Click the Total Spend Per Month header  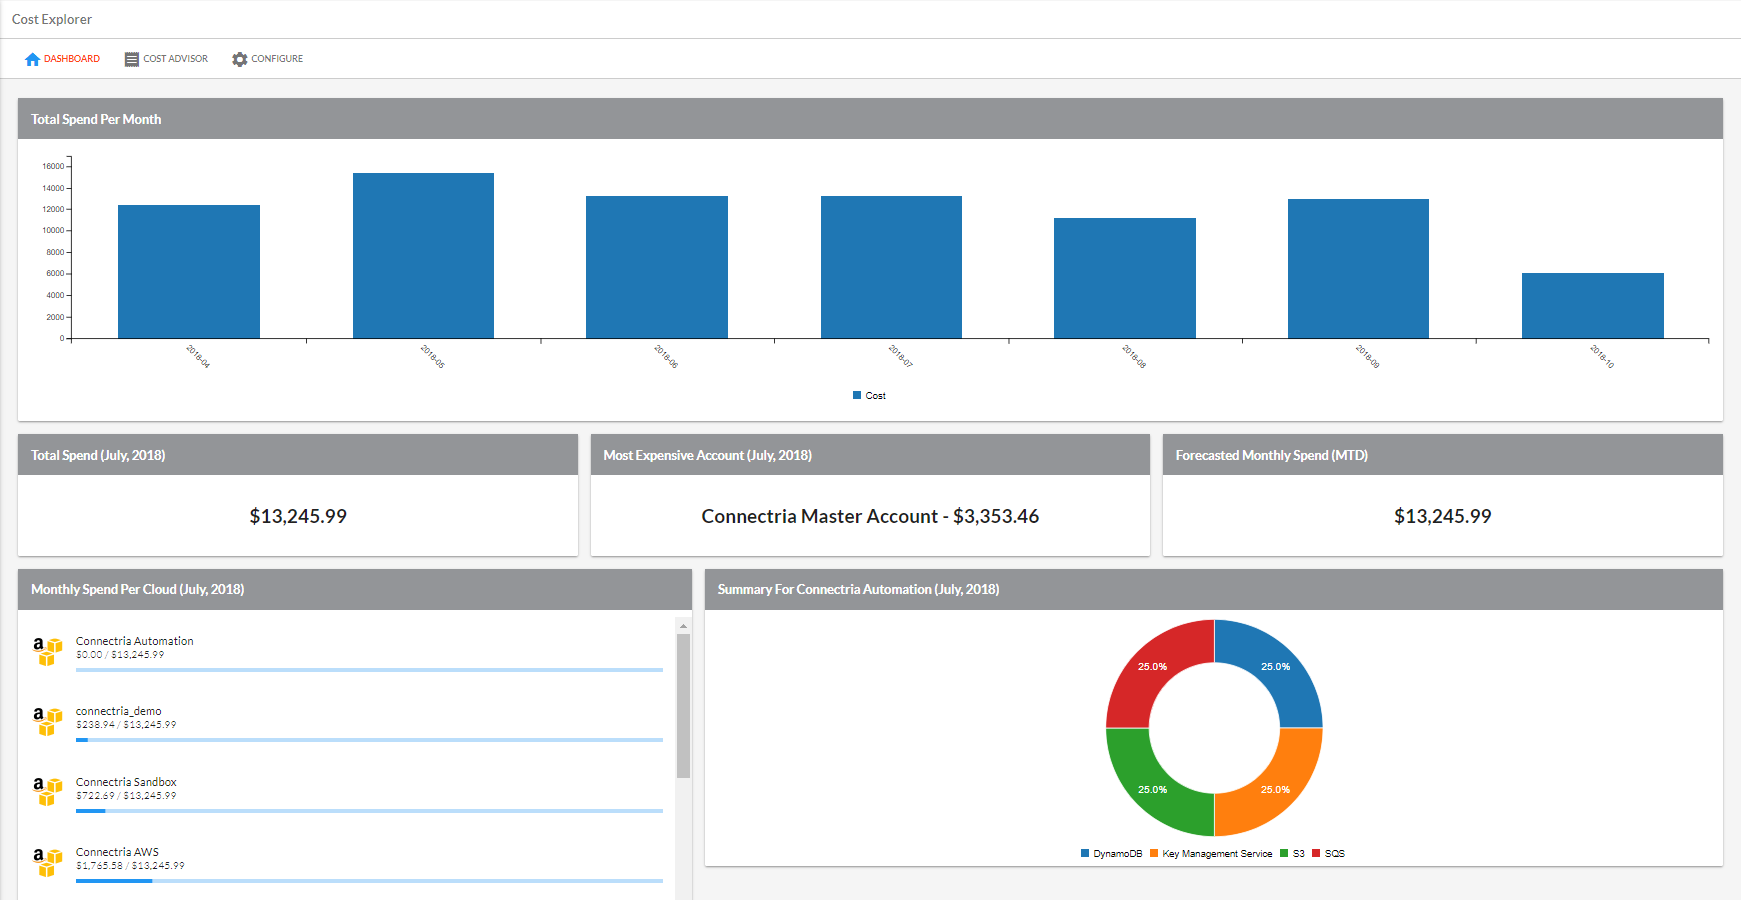[x=870, y=119]
